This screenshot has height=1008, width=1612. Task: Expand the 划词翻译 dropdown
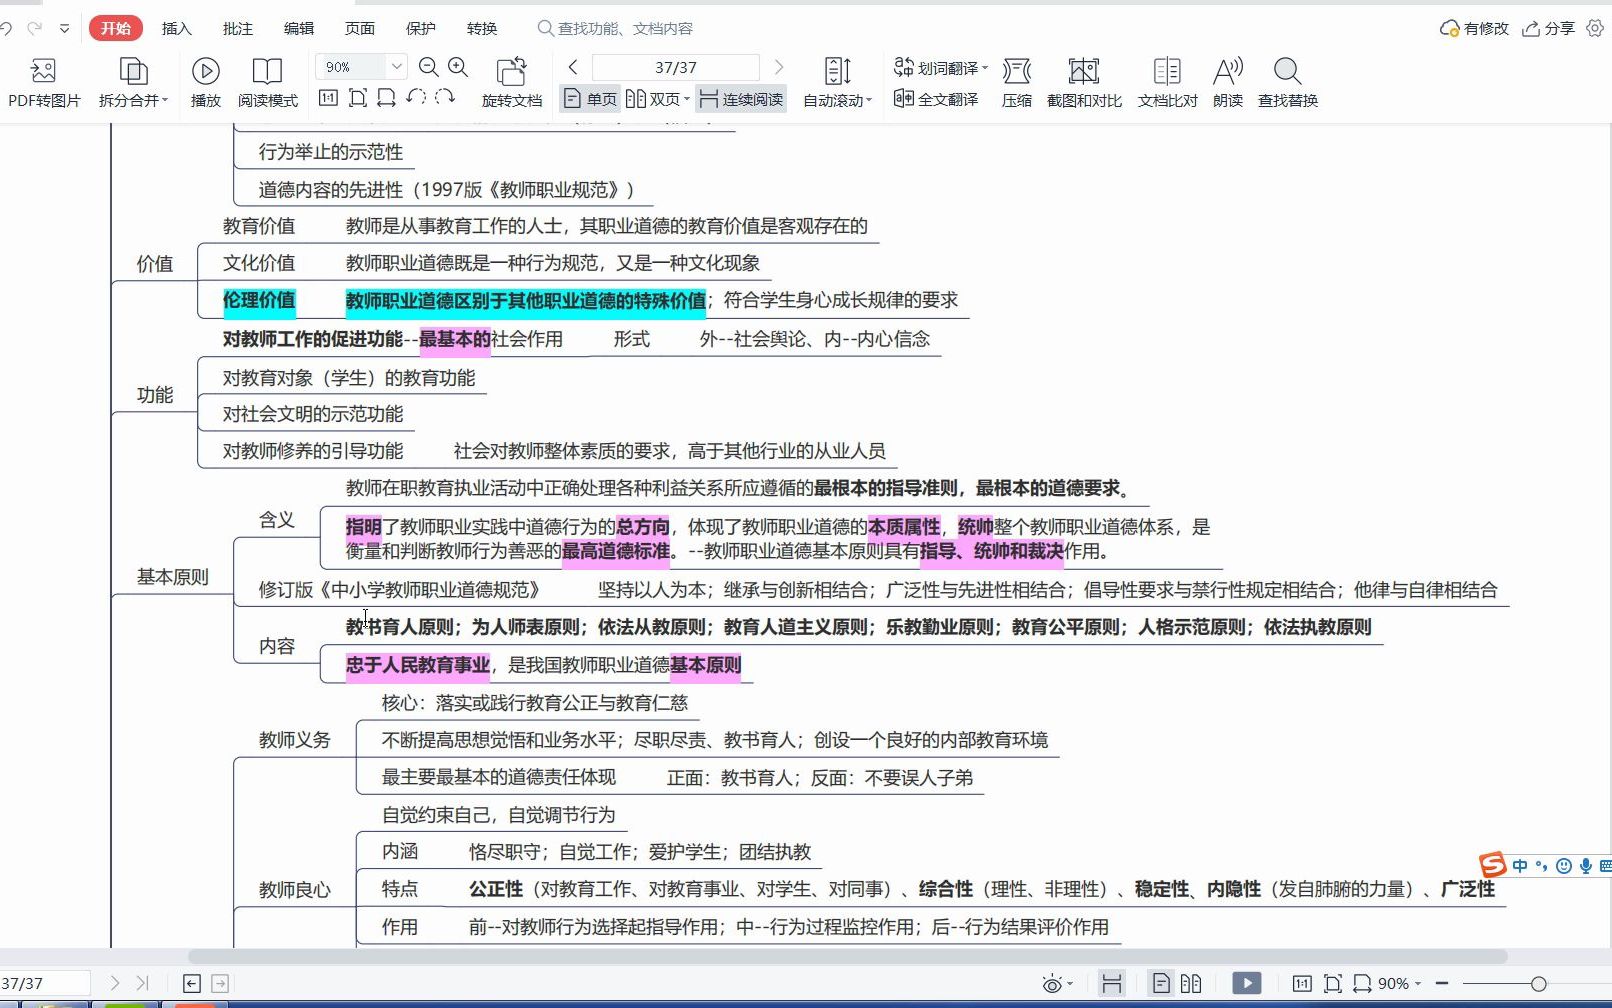pos(985,68)
